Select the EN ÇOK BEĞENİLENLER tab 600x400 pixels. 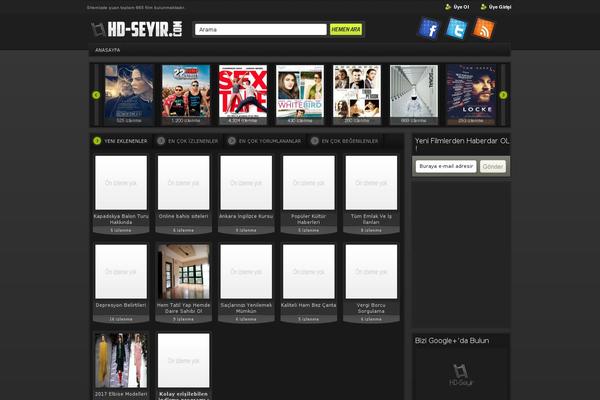pyautogui.click(x=345, y=141)
